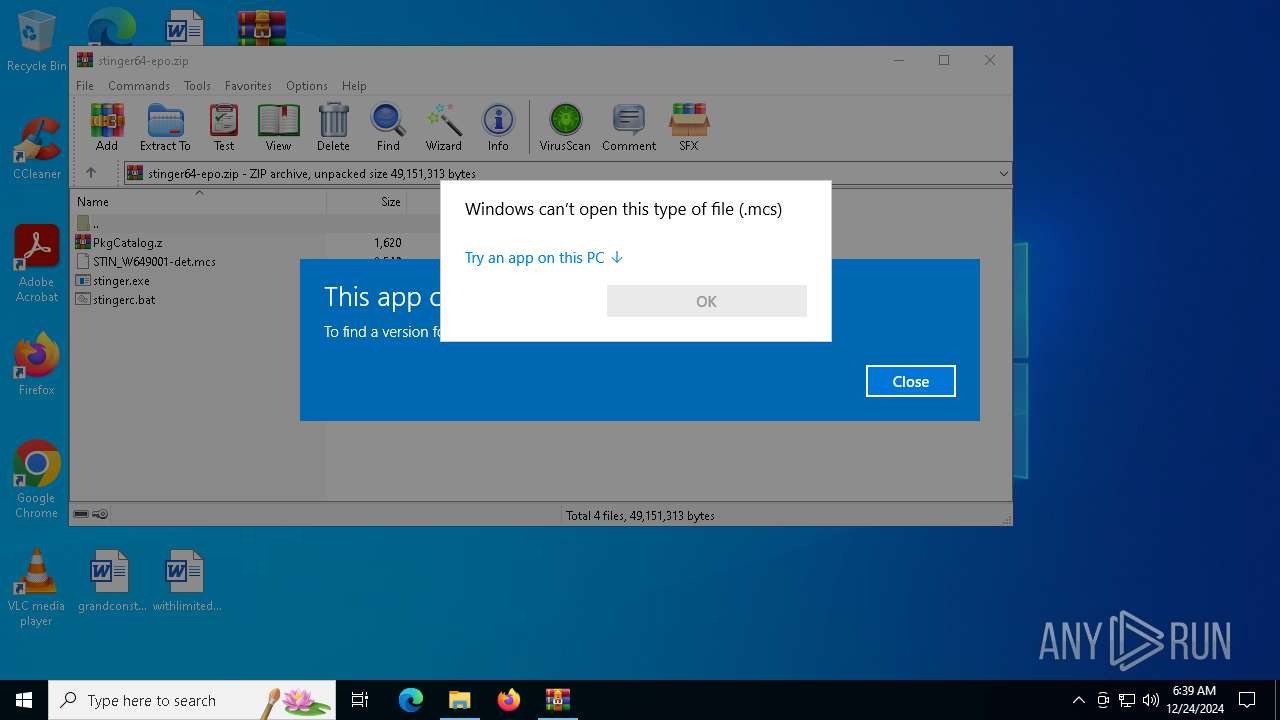The image size is (1280, 720).
Task: Open the Favorites menu
Action: pyautogui.click(x=248, y=86)
